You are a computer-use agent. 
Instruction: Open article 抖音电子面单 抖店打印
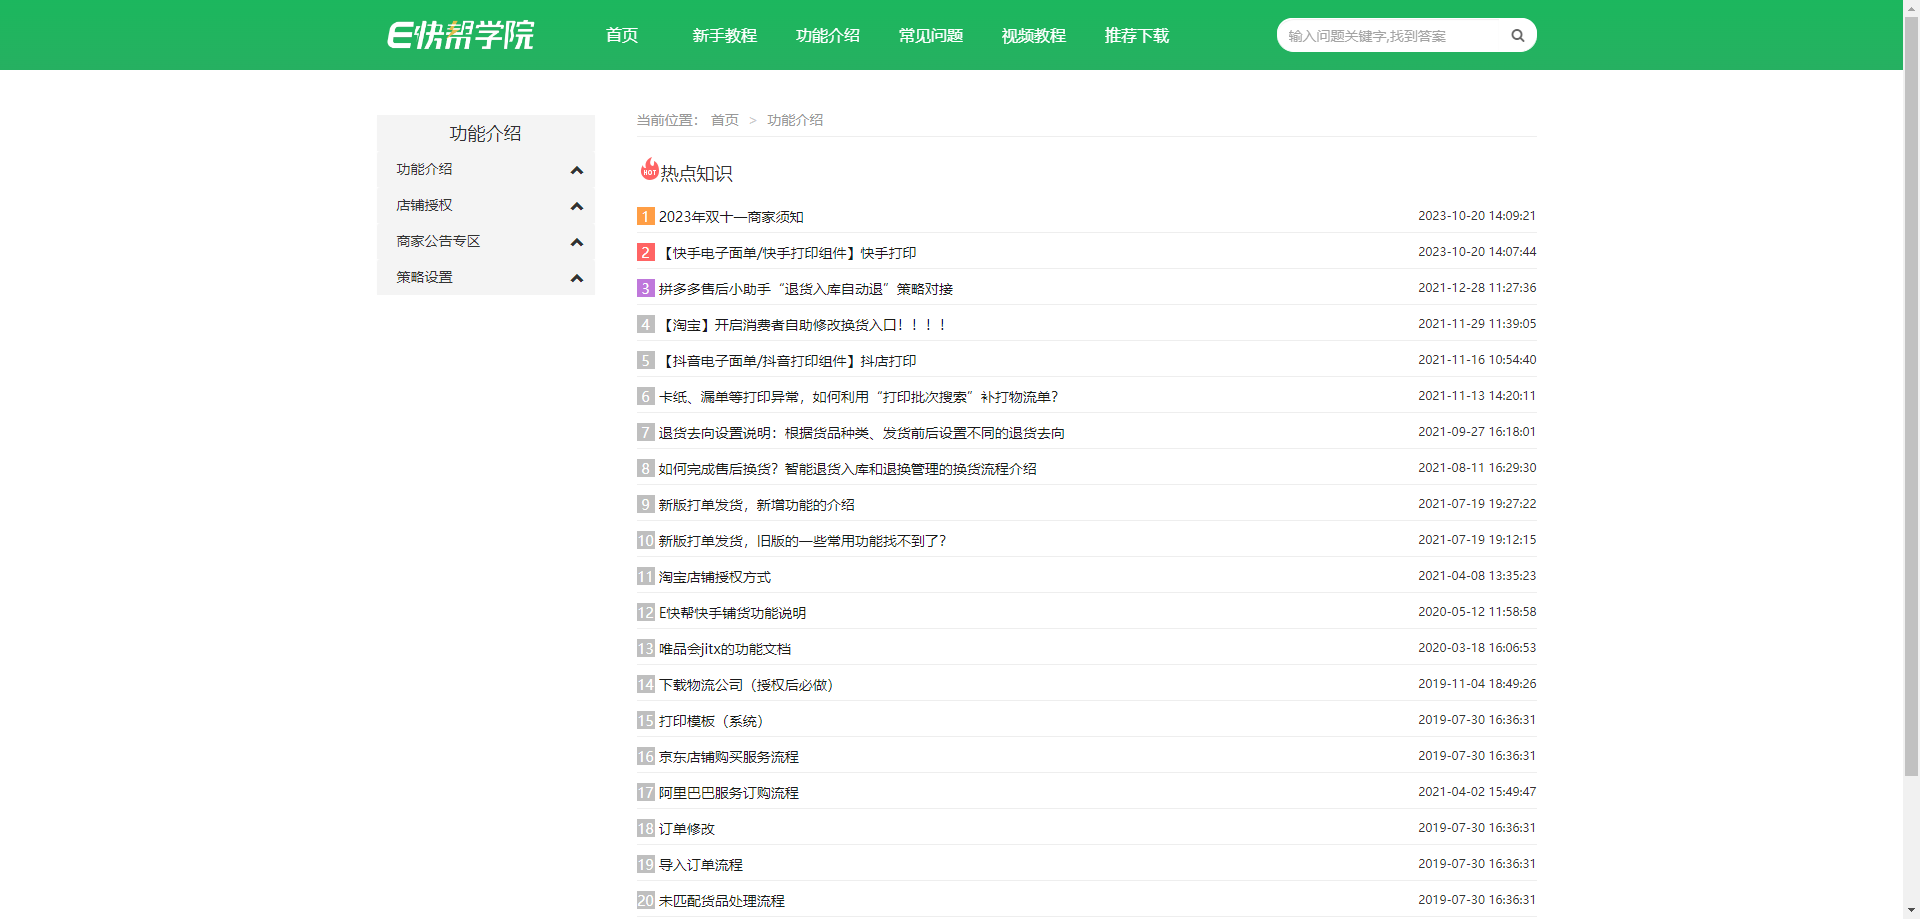coord(788,361)
